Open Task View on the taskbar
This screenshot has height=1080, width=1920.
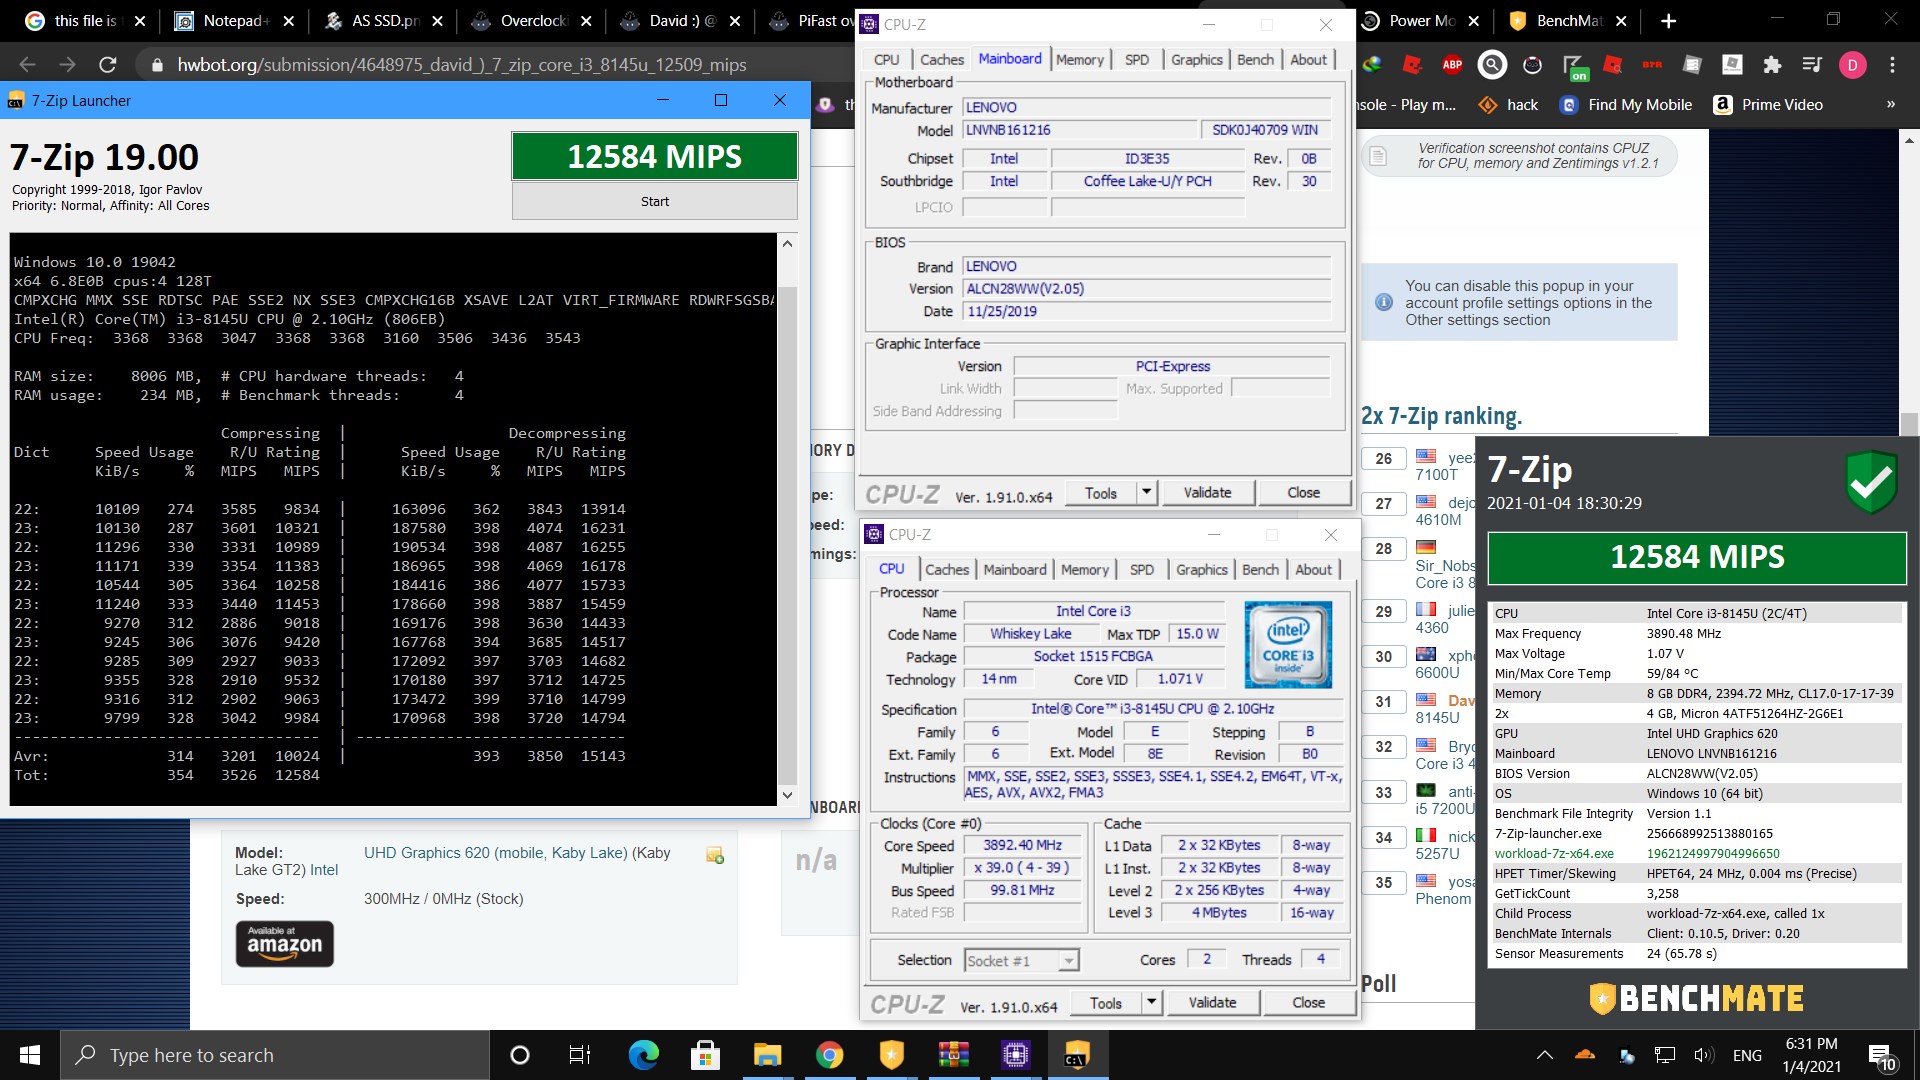coord(580,1055)
